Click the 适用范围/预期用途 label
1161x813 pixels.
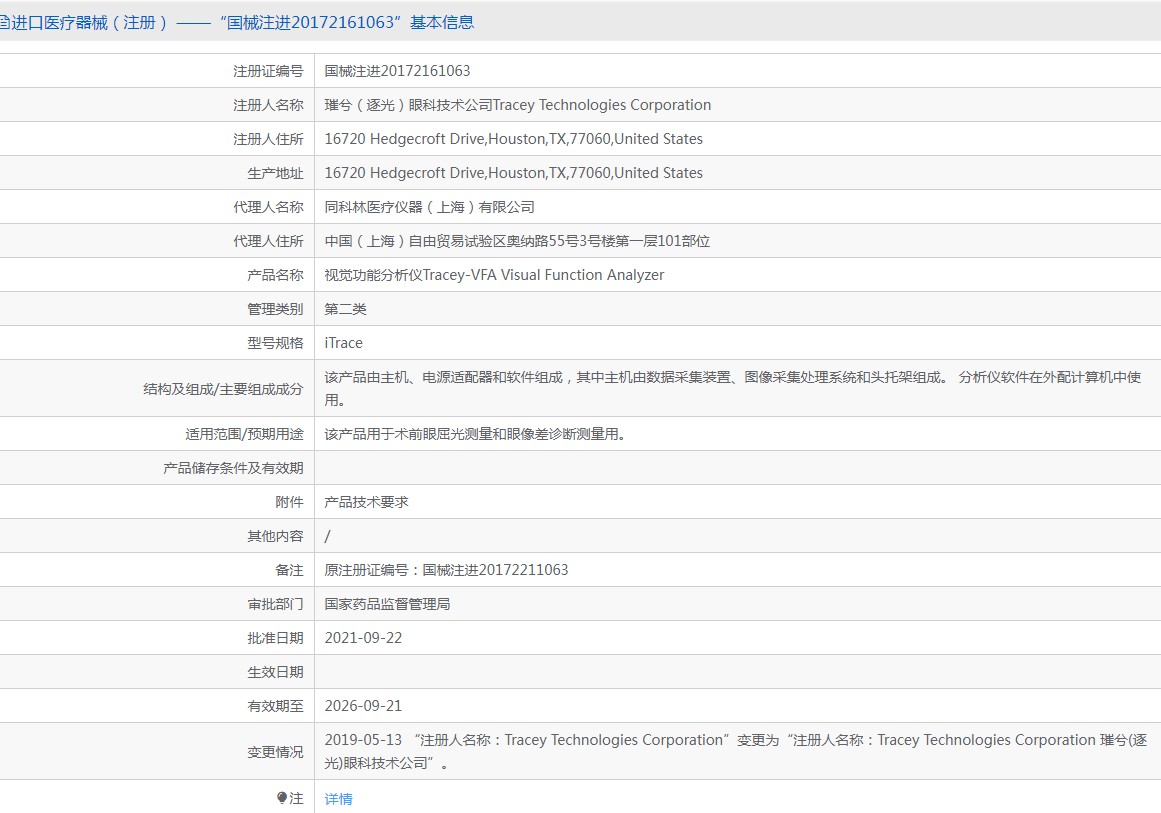[244, 434]
